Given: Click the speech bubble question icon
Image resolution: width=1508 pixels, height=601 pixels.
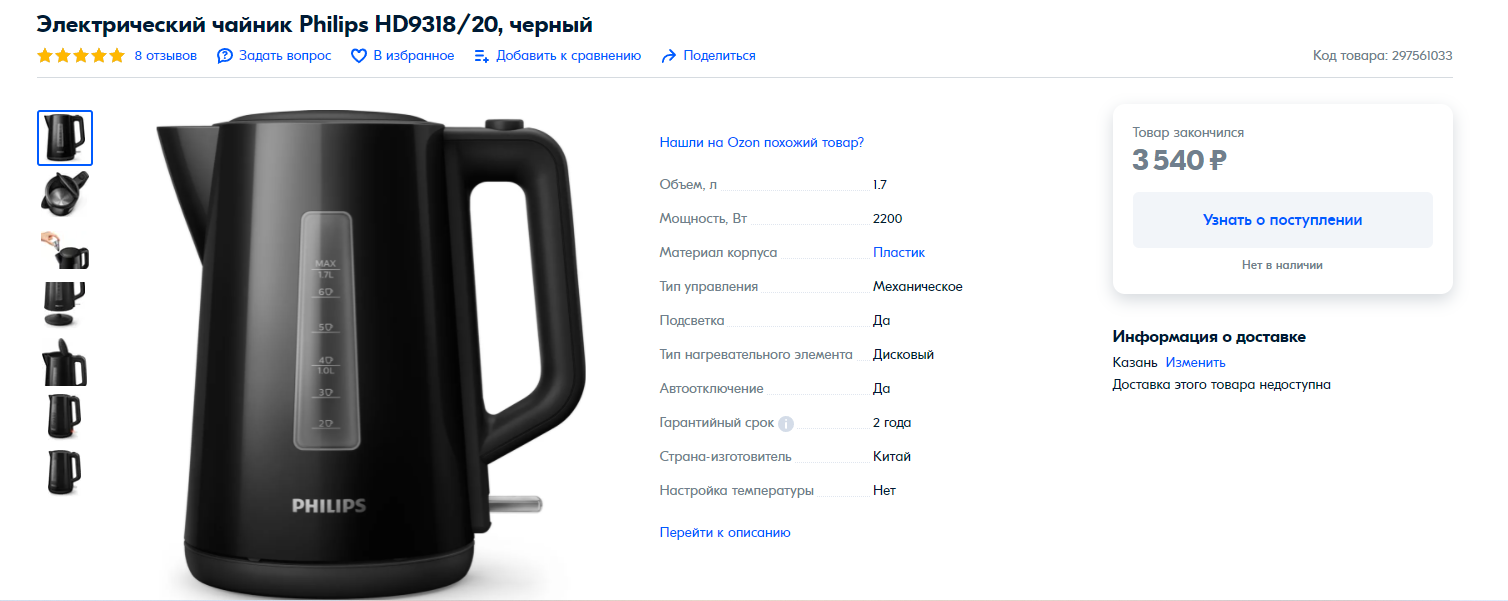Looking at the screenshot, I should click(x=226, y=56).
